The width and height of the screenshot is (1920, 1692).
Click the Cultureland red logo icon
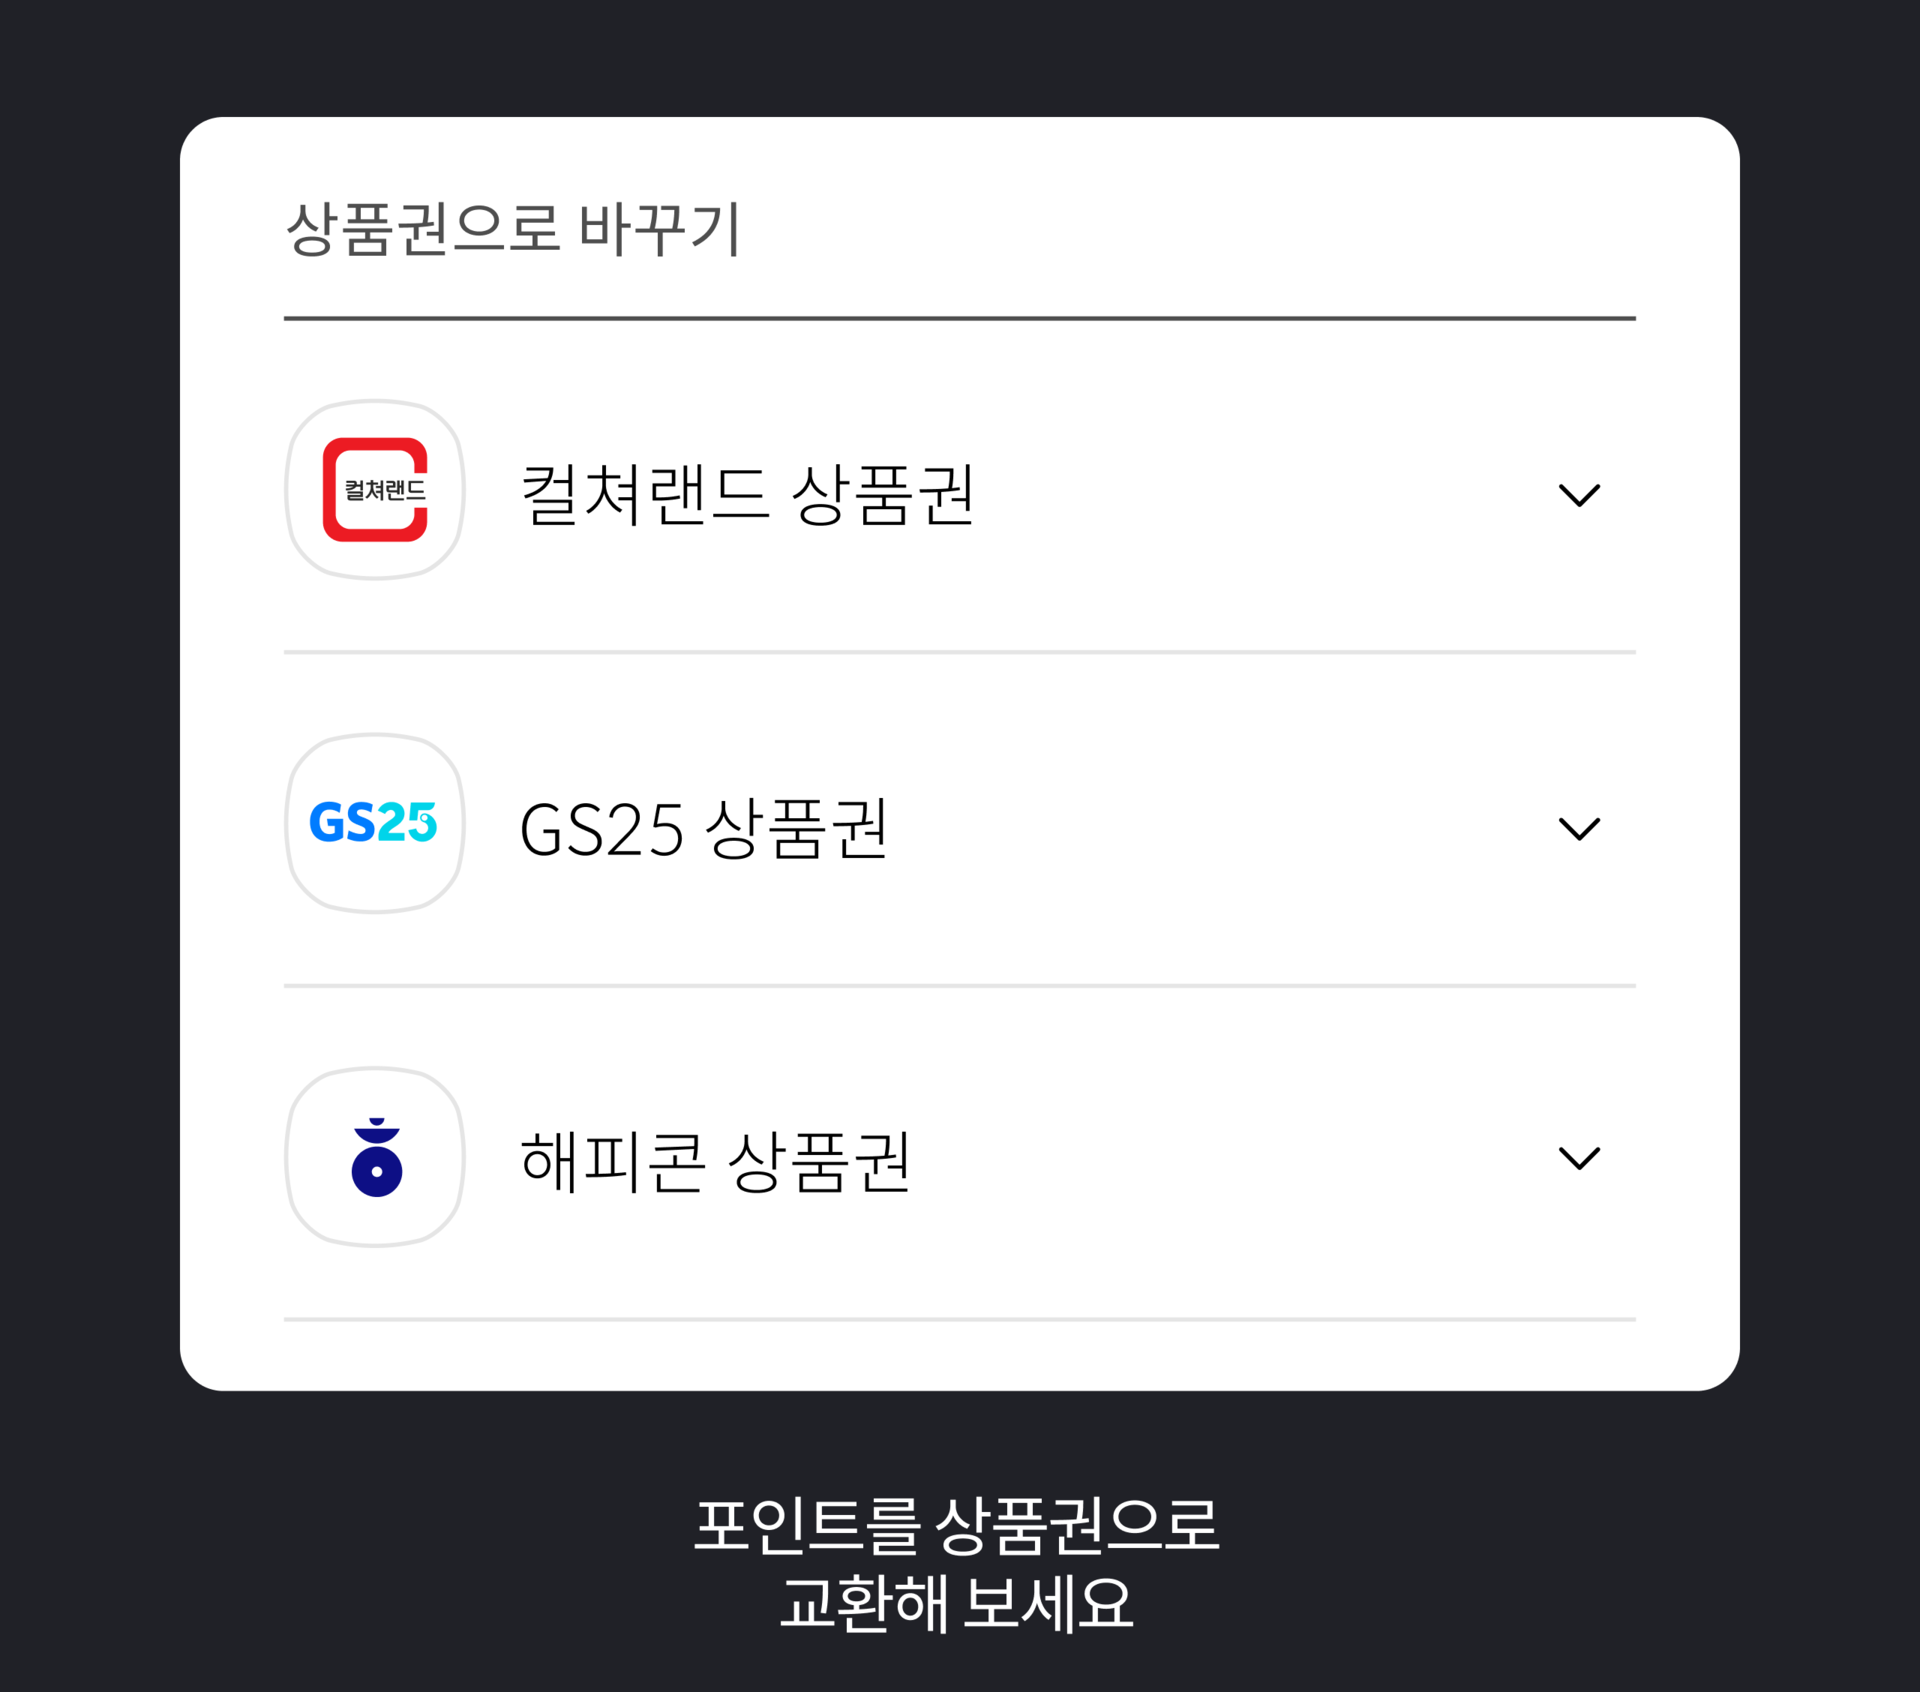pyautogui.click(x=375, y=490)
